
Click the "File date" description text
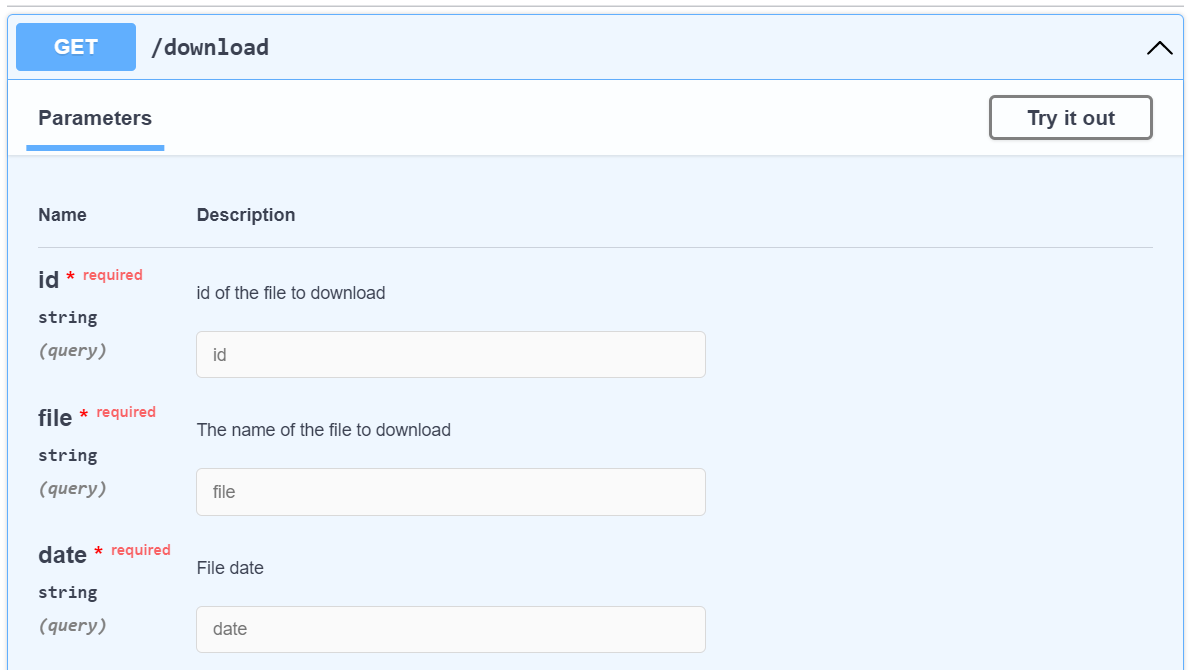(230, 568)
